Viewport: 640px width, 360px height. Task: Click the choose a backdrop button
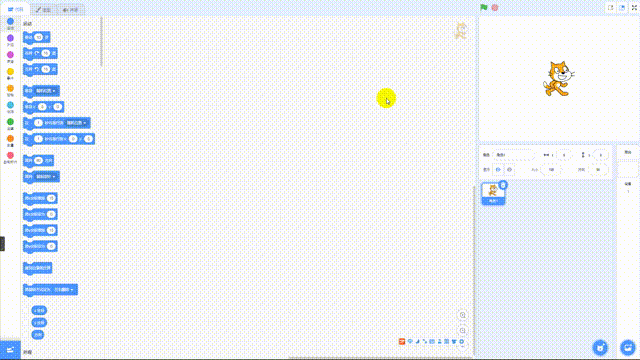coord(628,347)
